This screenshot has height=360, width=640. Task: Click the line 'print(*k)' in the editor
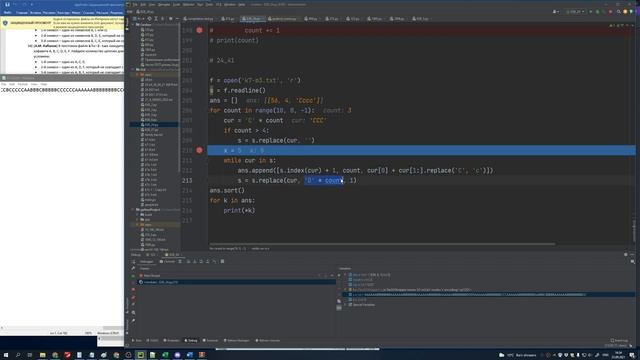coord(239,211)
